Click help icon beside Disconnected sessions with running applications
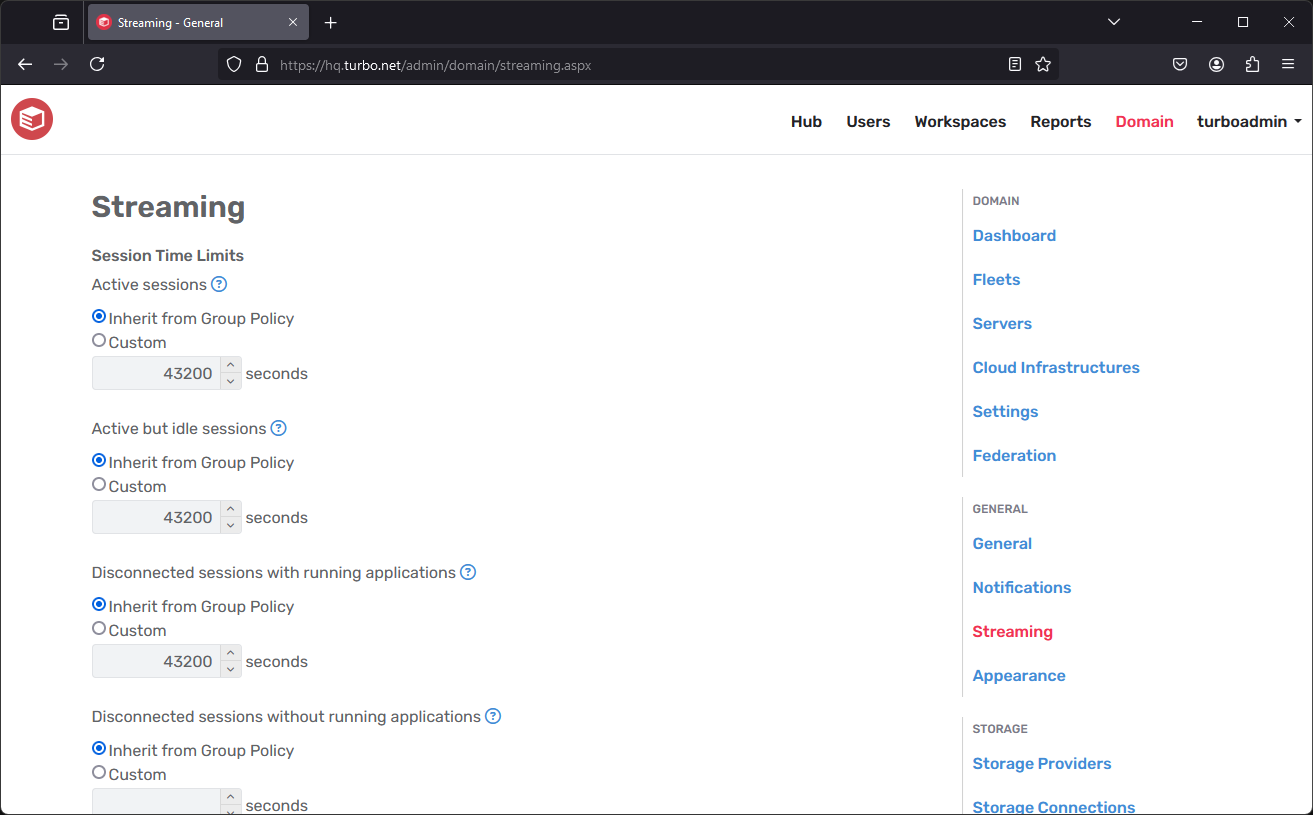This screenshot has width=1313, height=815. coord(468,572)
